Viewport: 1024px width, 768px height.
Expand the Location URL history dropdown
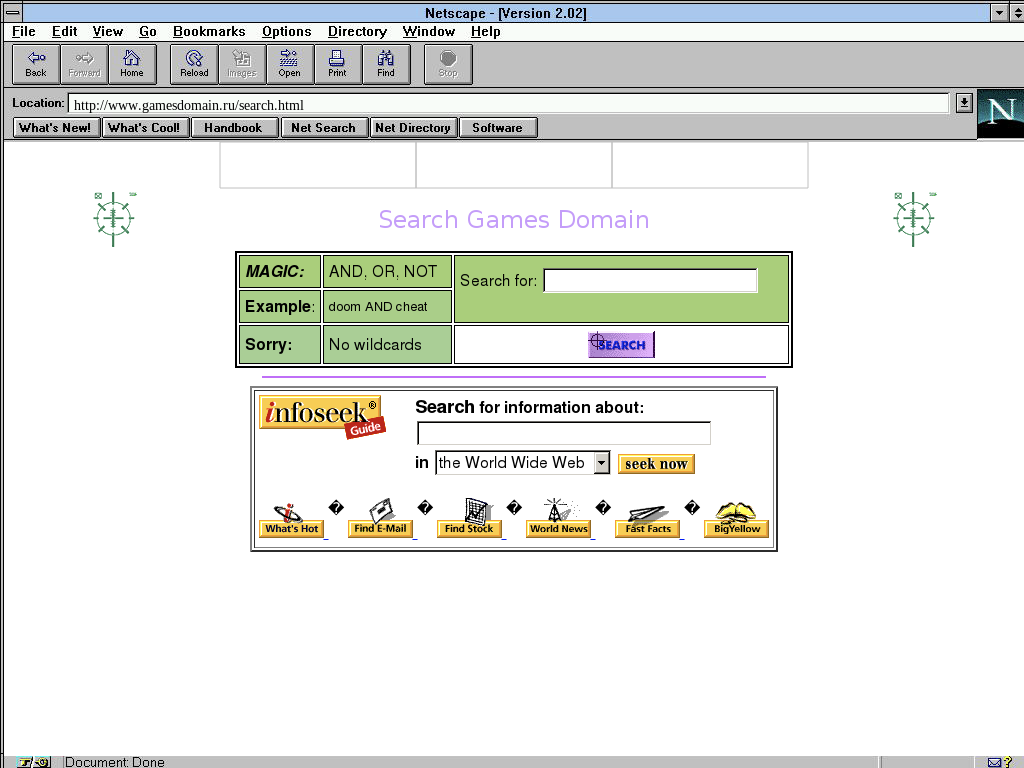[x=963, y=103]
